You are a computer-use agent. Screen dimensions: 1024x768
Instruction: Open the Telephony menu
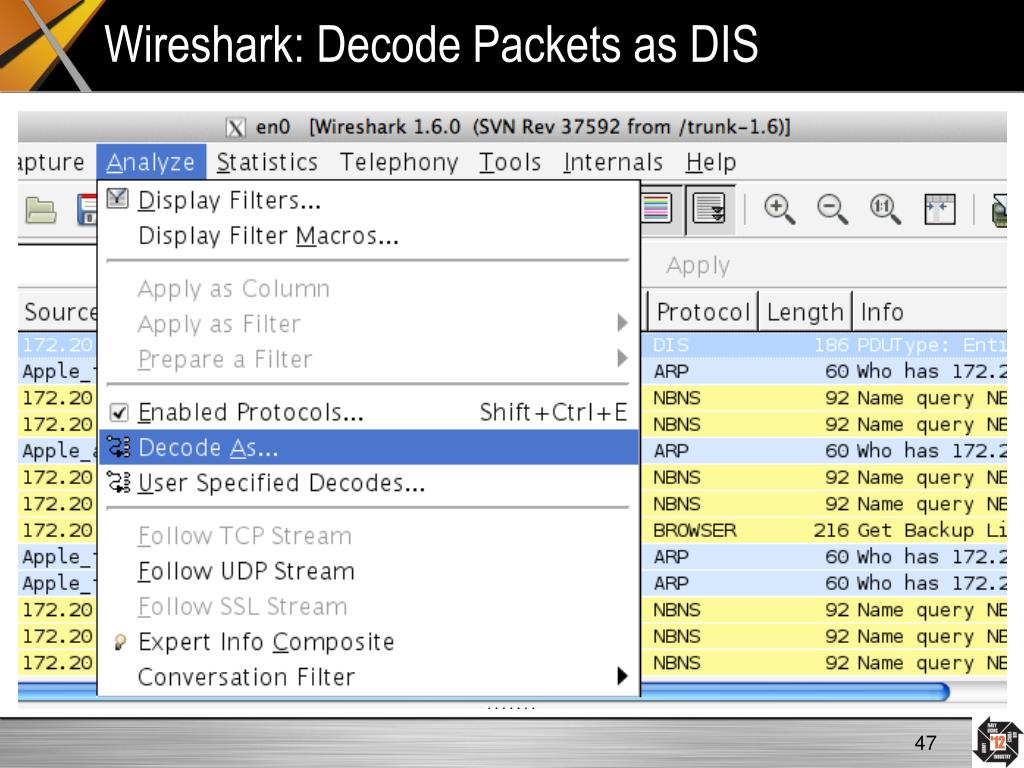pos(399,162)
